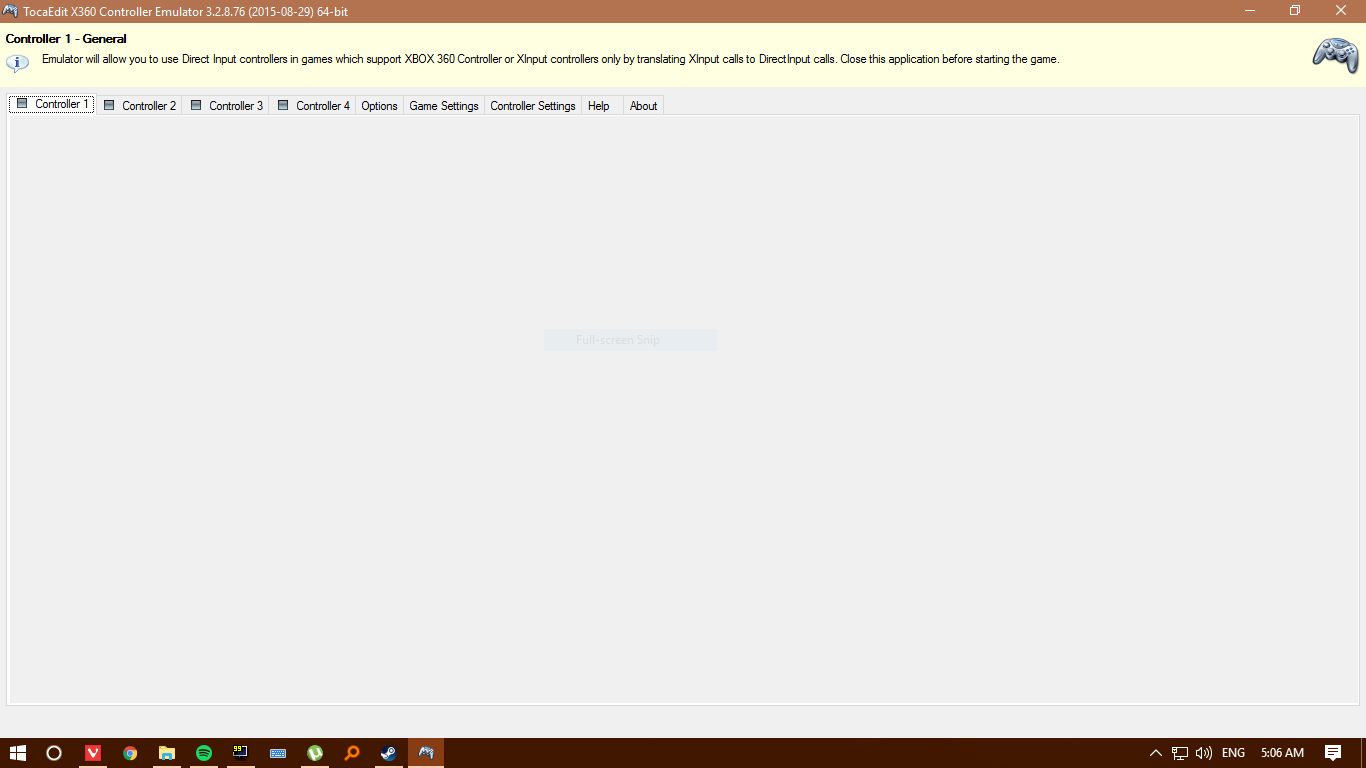Open the Options tab
The image size is (1366, 768).
(x=380, y=105)
